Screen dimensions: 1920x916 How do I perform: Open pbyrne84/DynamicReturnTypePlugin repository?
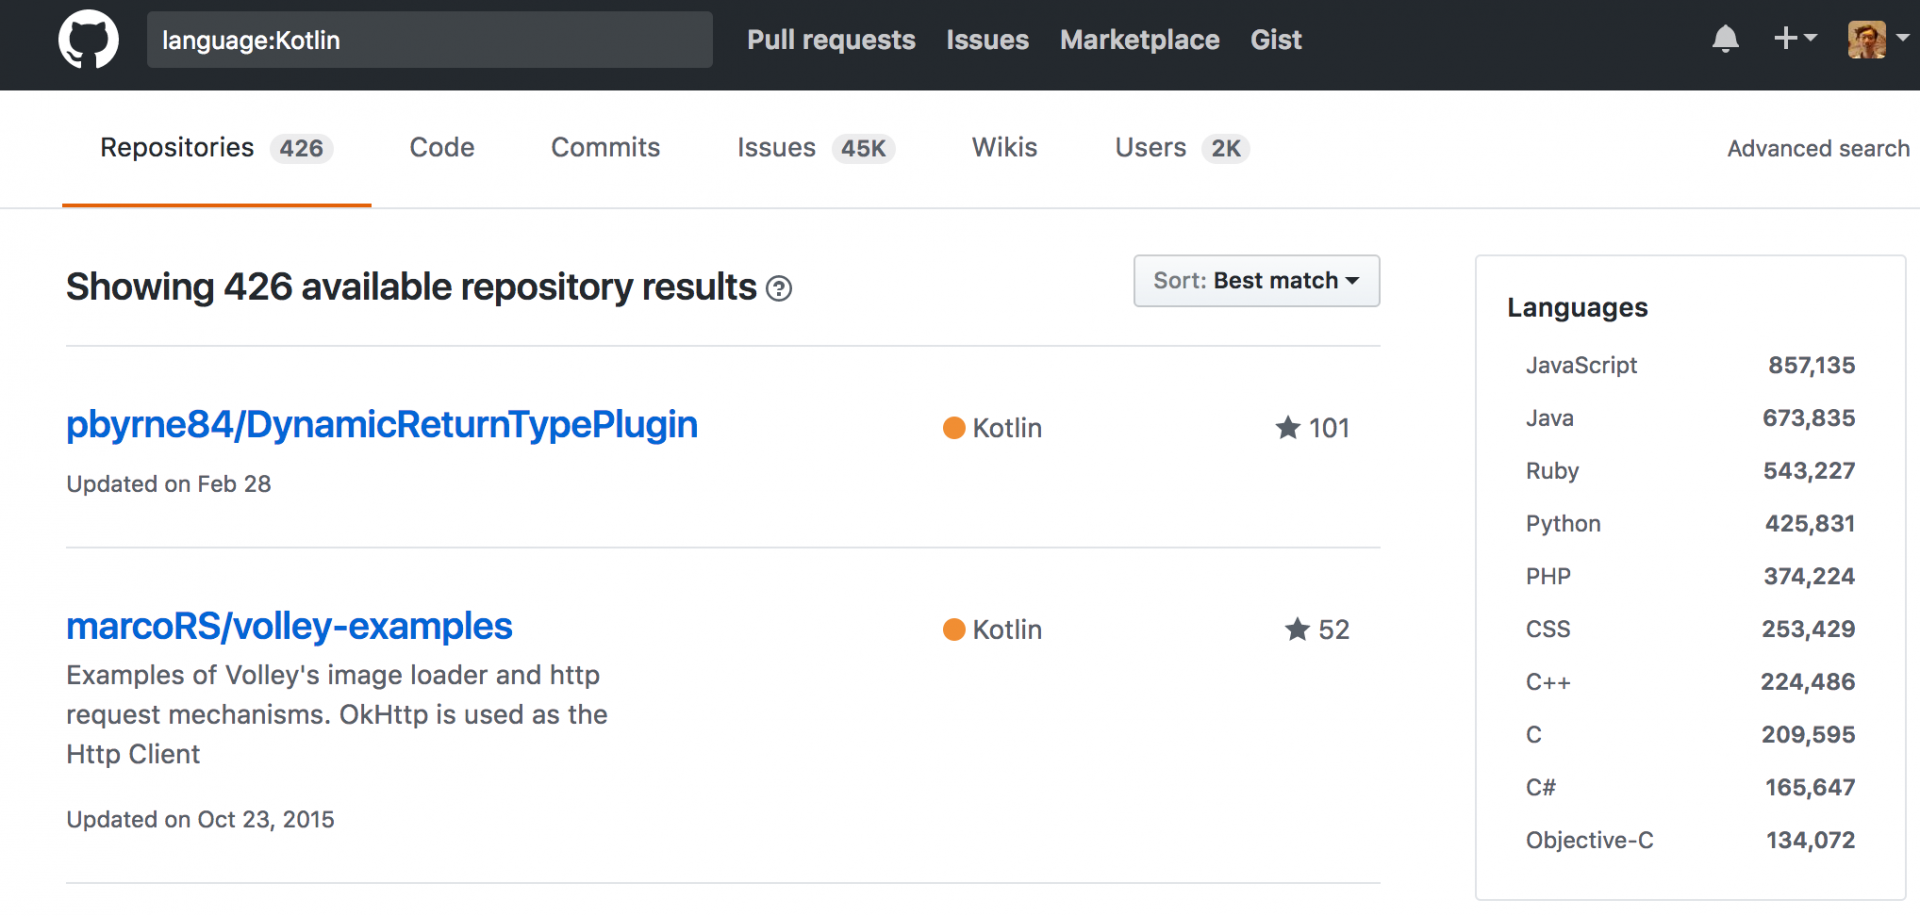tap(381, 425)
